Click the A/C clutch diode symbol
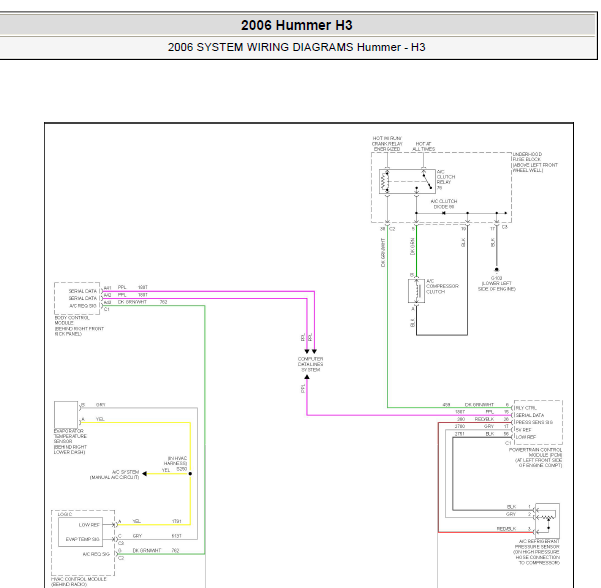 443,213
